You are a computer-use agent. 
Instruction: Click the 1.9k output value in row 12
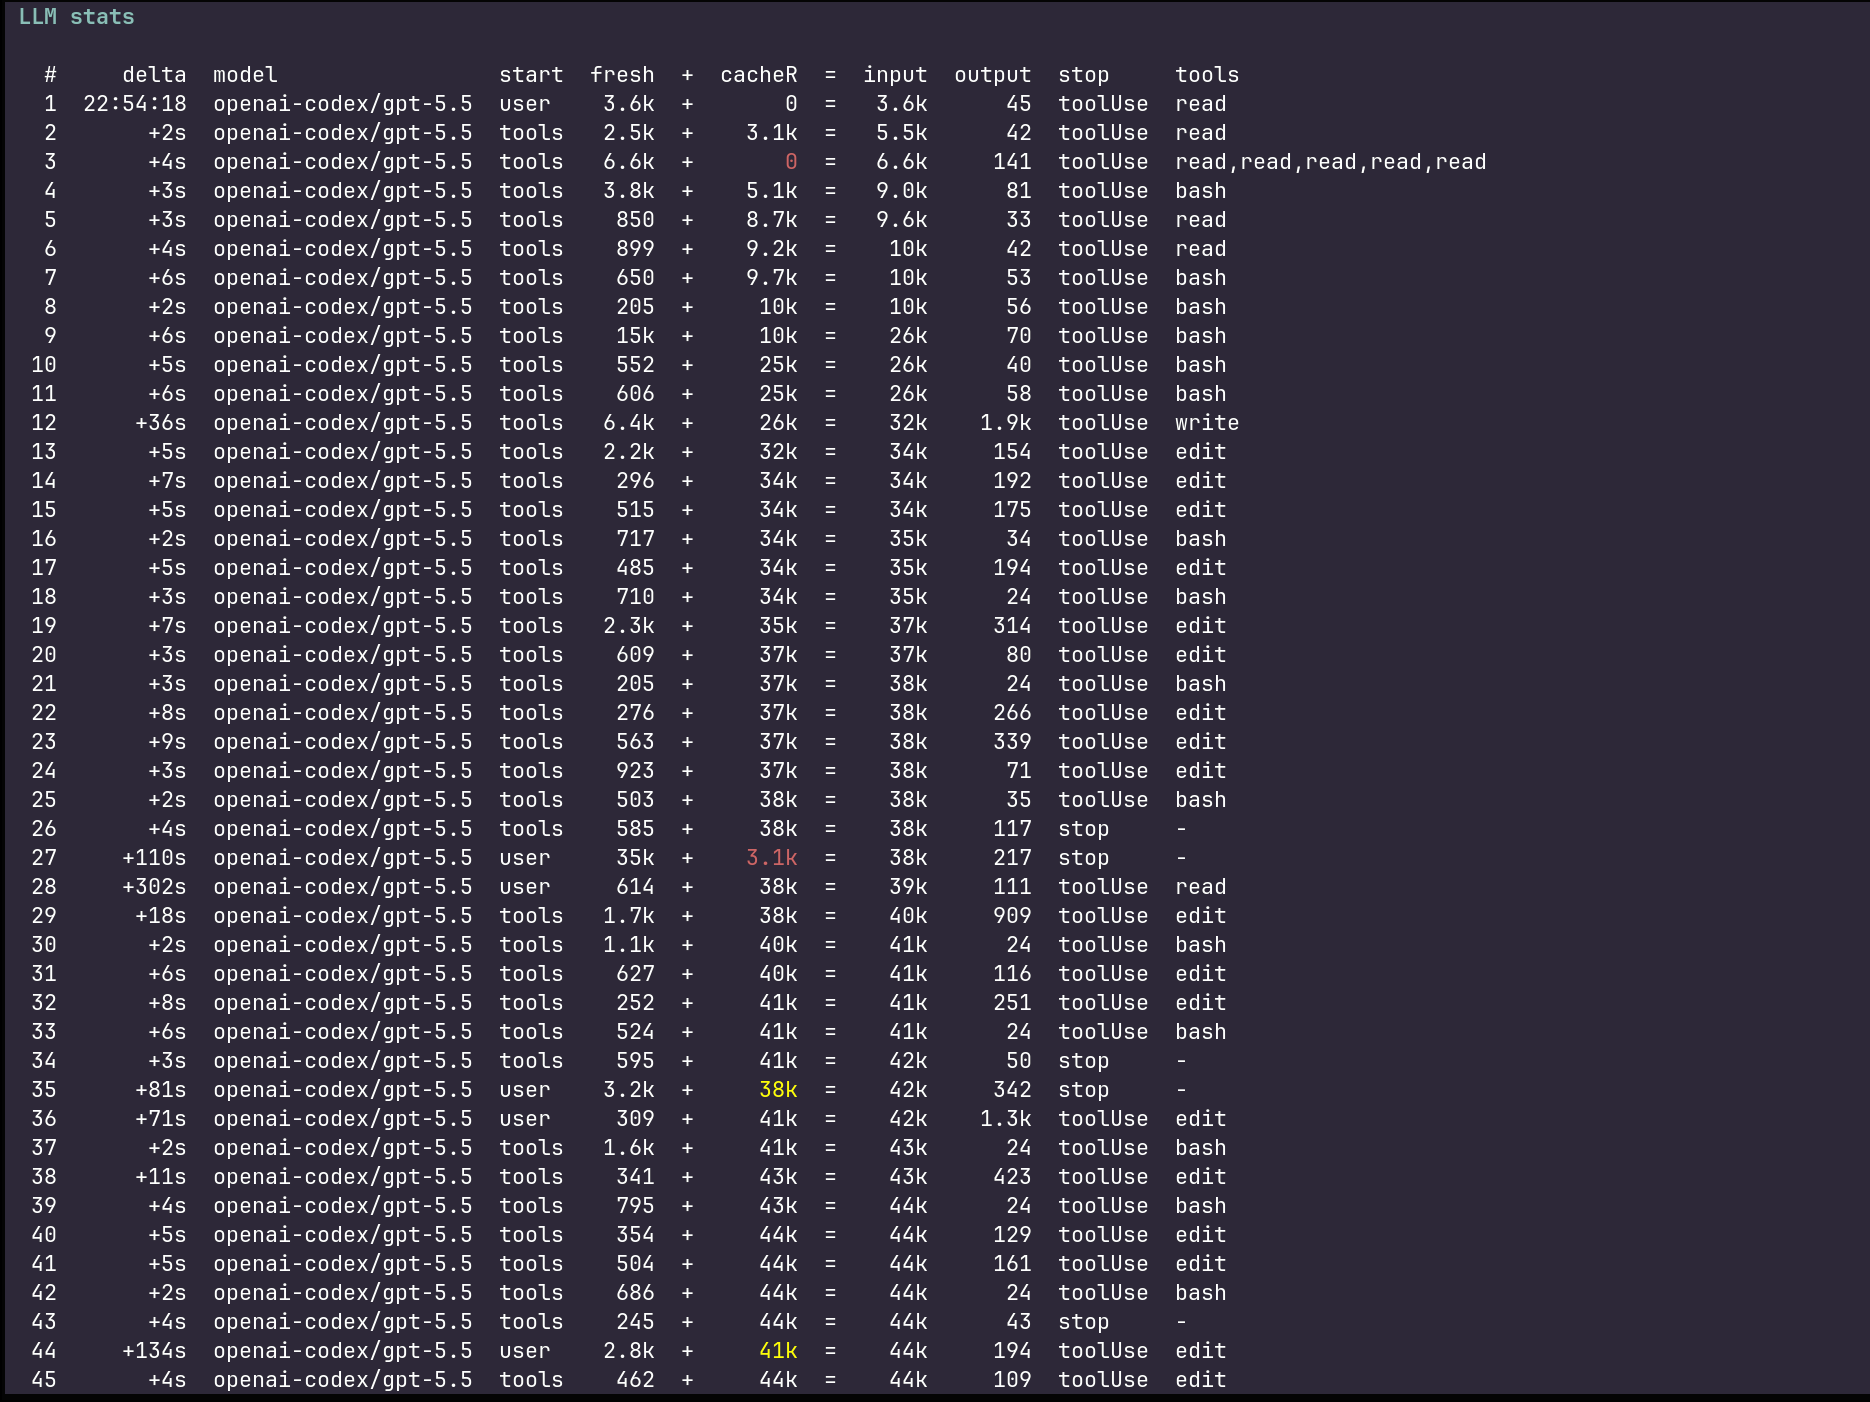coord(1005,423)
